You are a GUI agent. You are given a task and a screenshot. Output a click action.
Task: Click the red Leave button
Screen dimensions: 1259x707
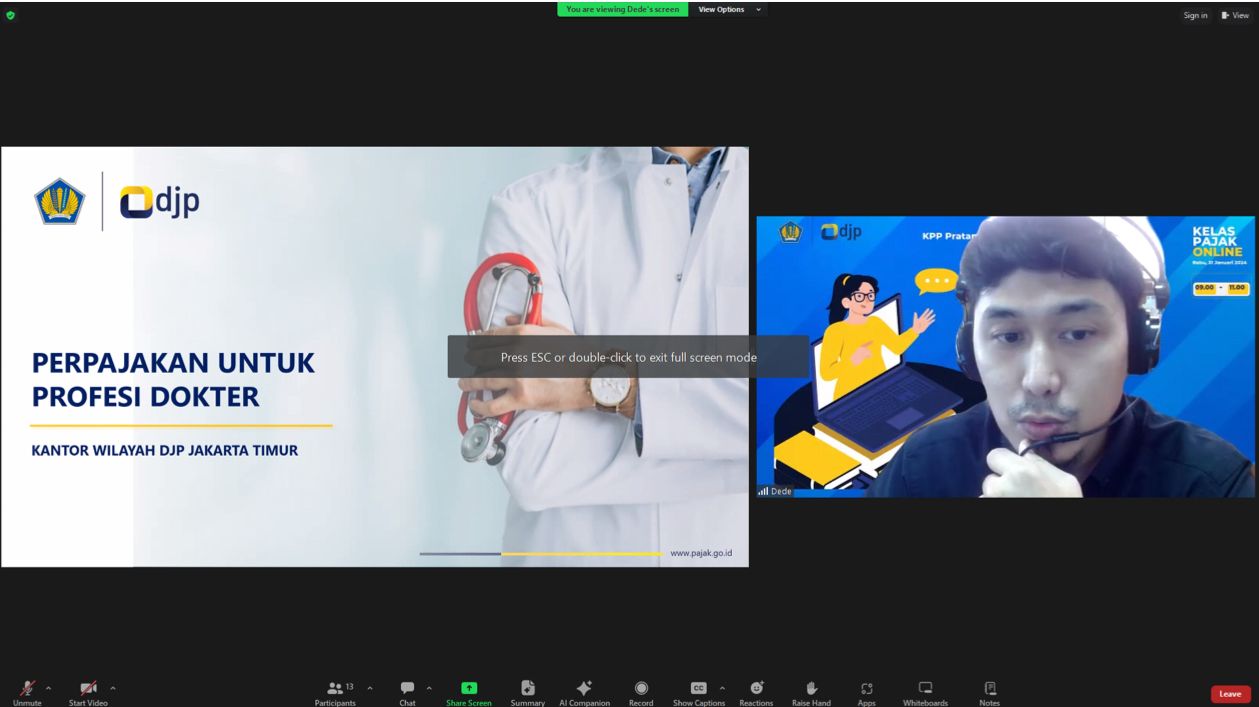click(1229, 694)
